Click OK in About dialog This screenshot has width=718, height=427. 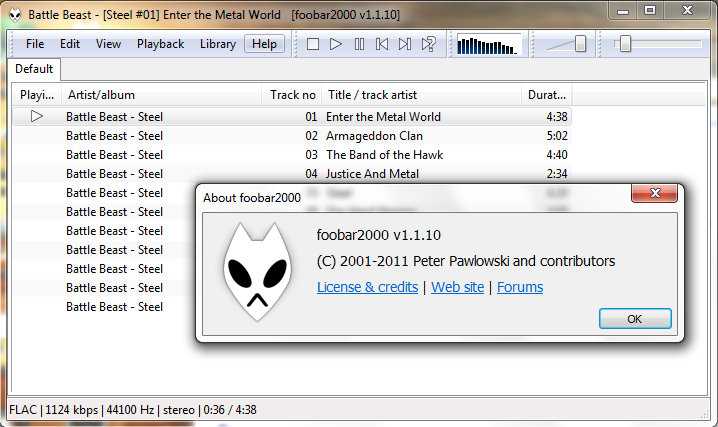pos(635,319)
